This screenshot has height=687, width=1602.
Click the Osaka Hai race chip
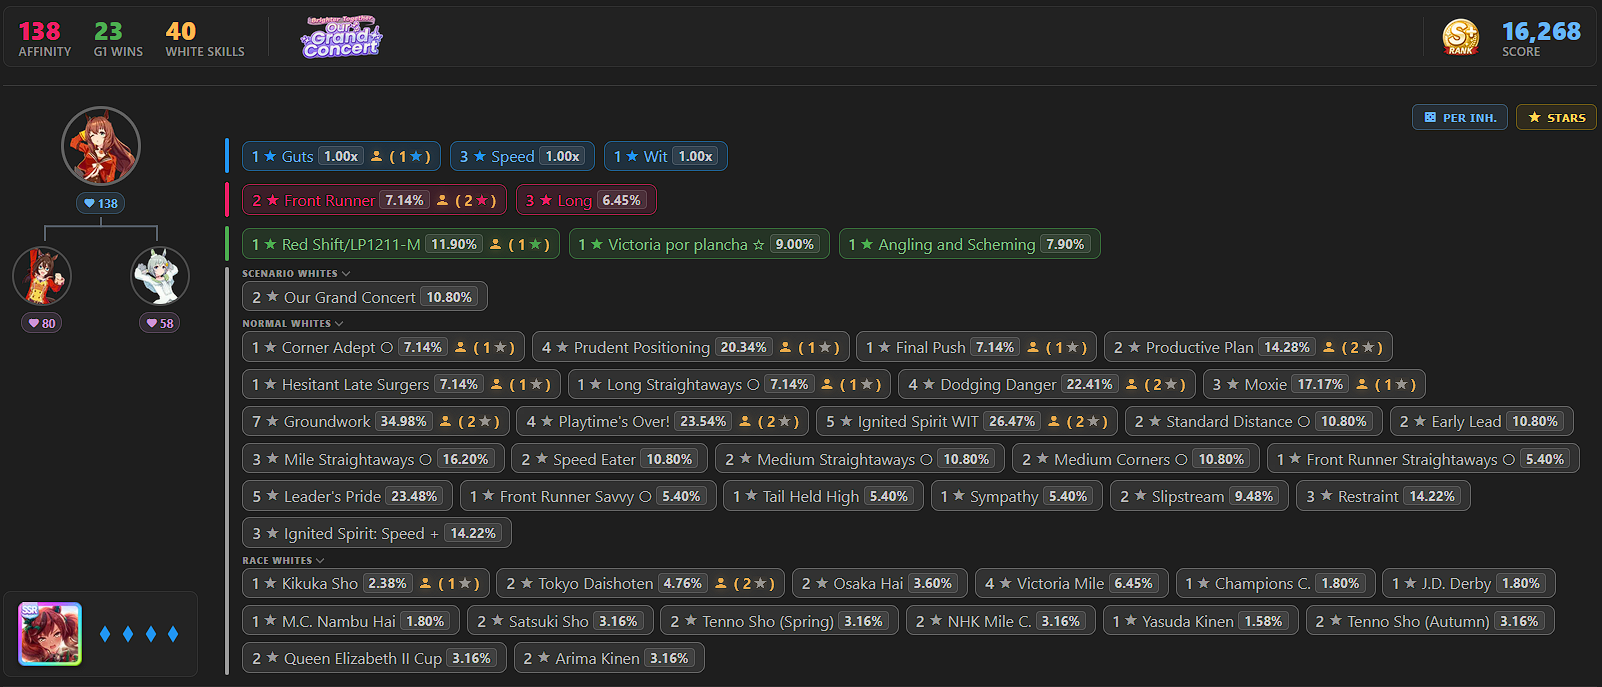(880, 583)
